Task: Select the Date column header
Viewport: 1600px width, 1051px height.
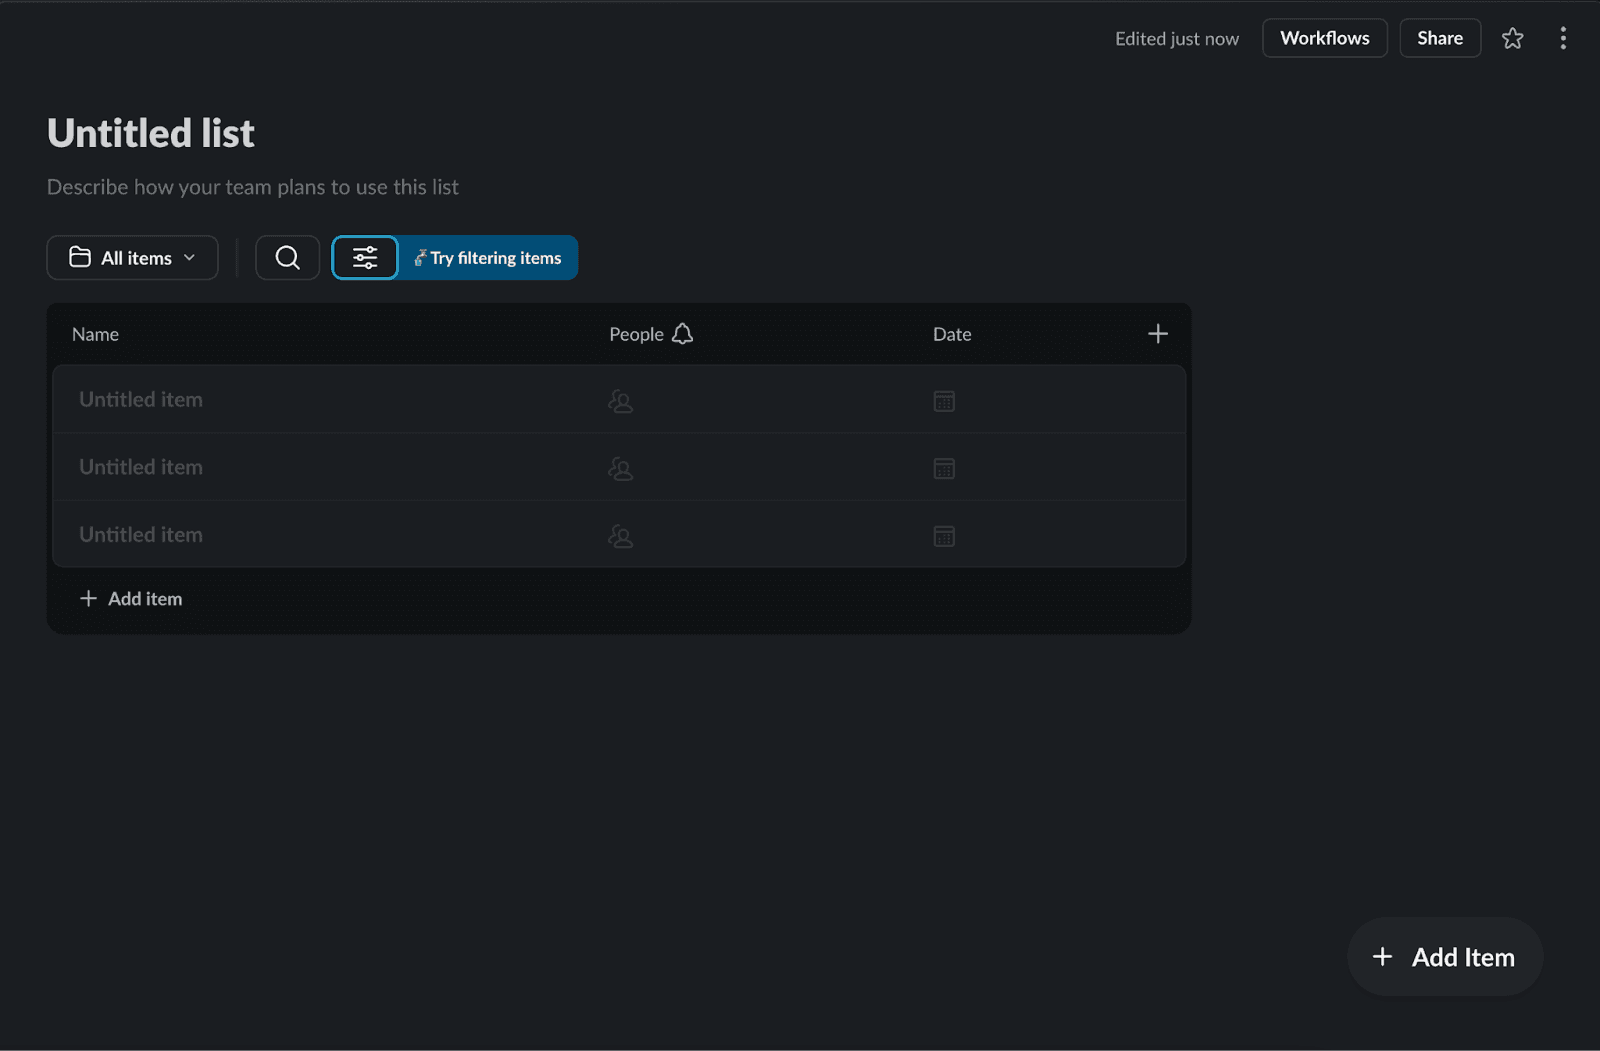Action: click(952, 334)
